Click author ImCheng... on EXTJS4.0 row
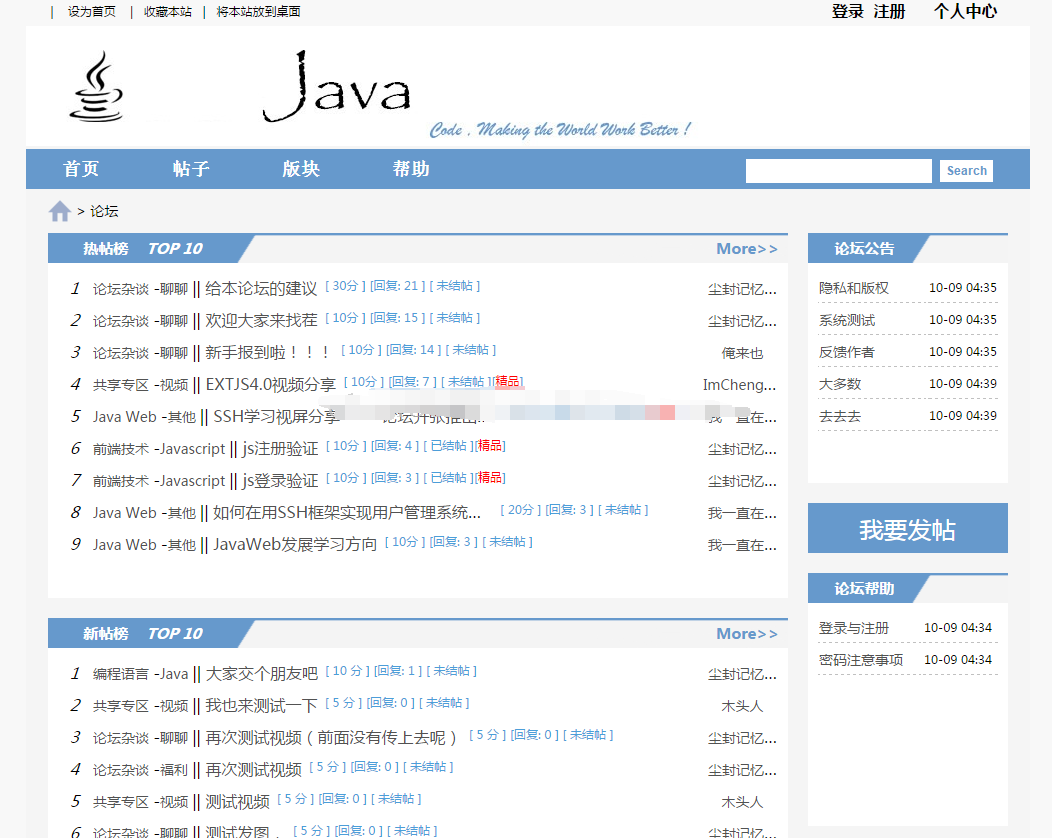The height and width of the screenshot is (838, 1052). [x=739, y=385]
